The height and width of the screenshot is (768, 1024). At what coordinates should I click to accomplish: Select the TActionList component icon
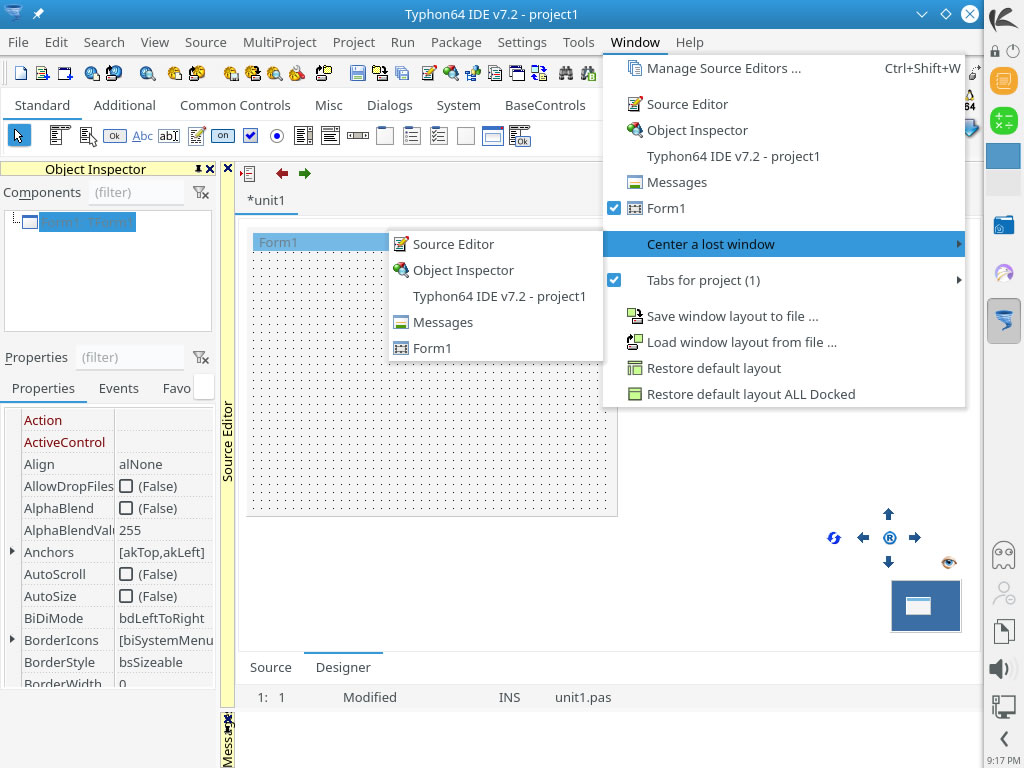pos(520,136)
